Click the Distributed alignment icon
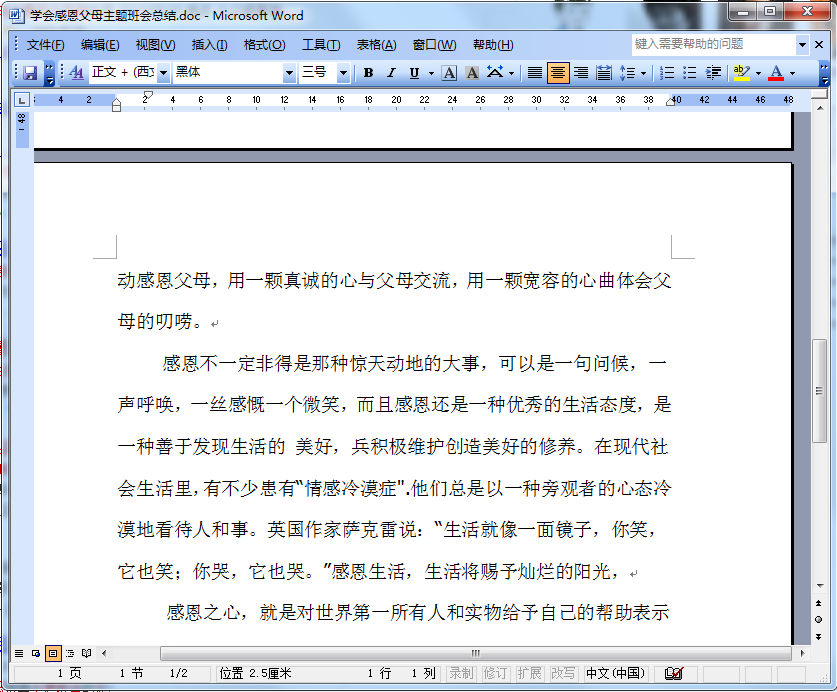Viewport: 837px width, 692px height. pyautogui.click(x=604, y=73)
